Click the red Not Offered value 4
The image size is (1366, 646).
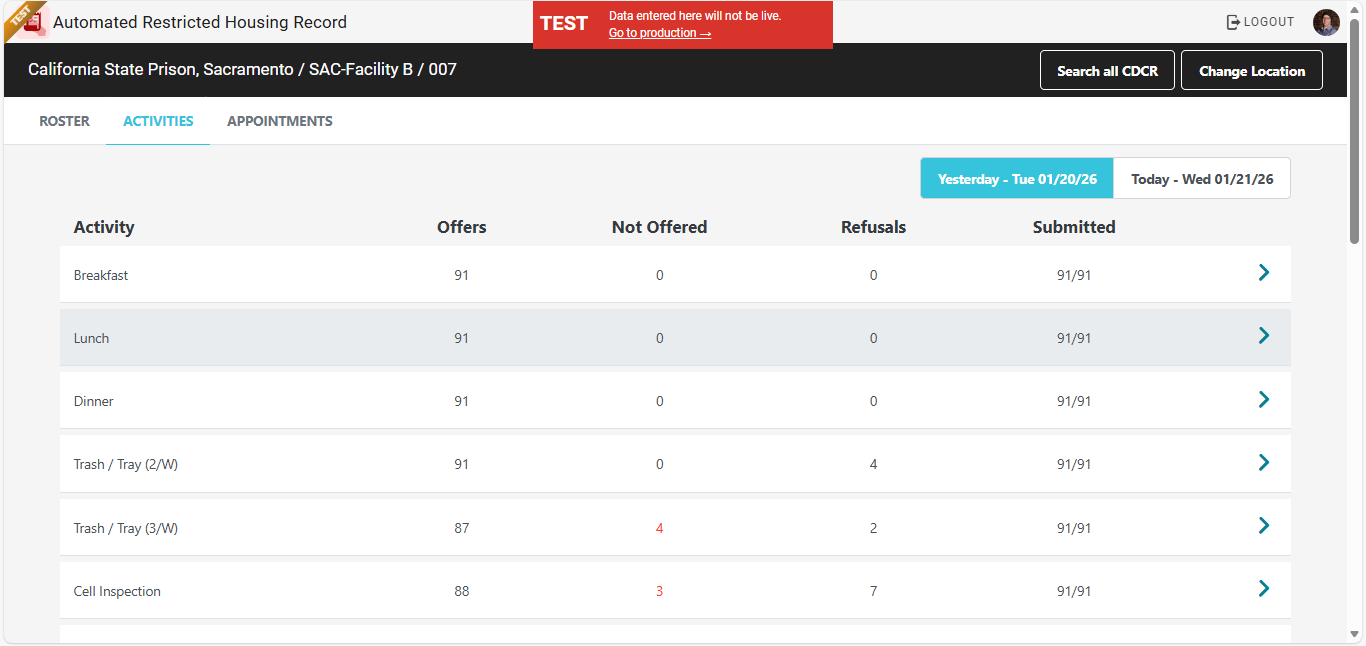(659, 528)
